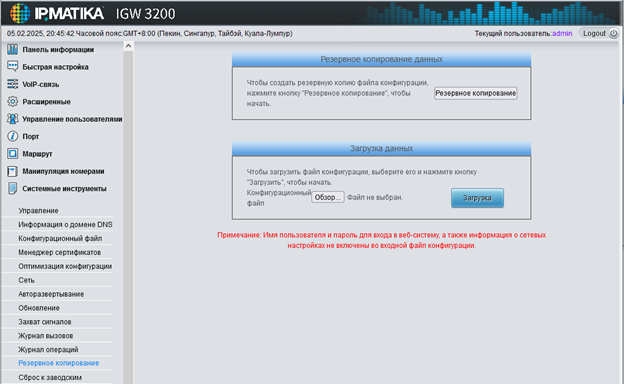Click the Быстрая настройка chat icon
The height and width of the screenshot is (384, 624).
click(12, 66)
